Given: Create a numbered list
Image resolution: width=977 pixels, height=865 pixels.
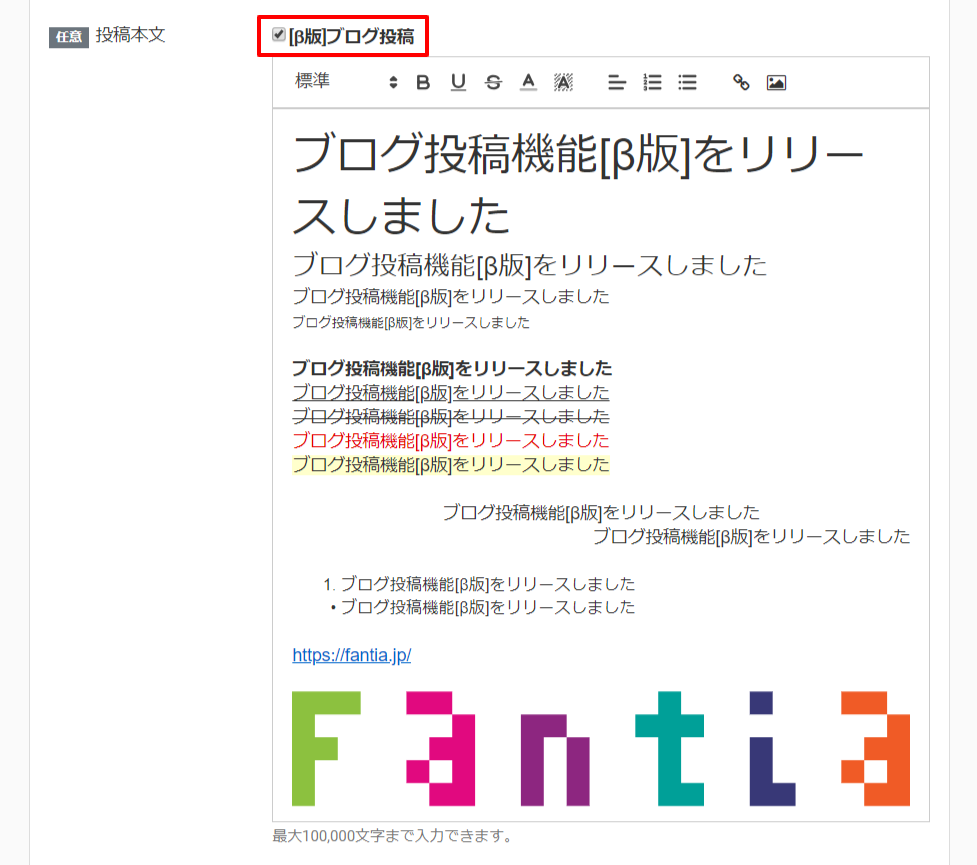Looking at the screenshot, I should [x=651, y=83].
